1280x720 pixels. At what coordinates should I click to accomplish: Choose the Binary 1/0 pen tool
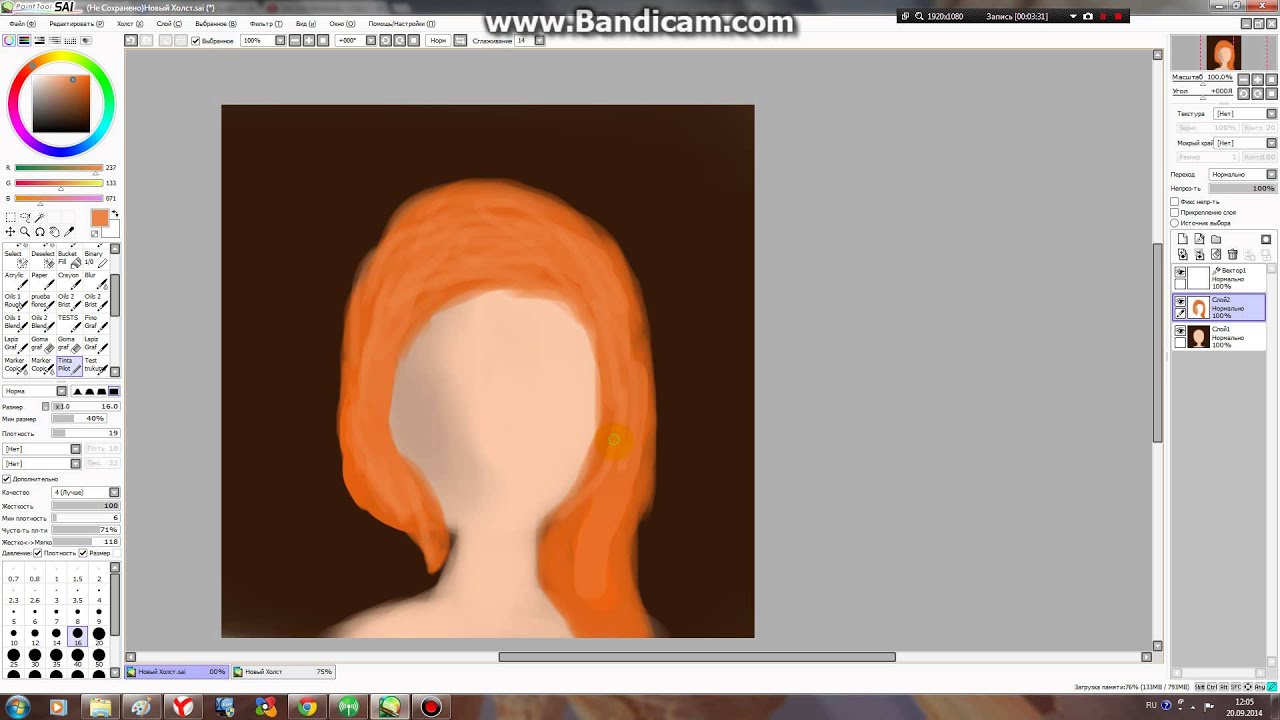click(x=95, y=258)
